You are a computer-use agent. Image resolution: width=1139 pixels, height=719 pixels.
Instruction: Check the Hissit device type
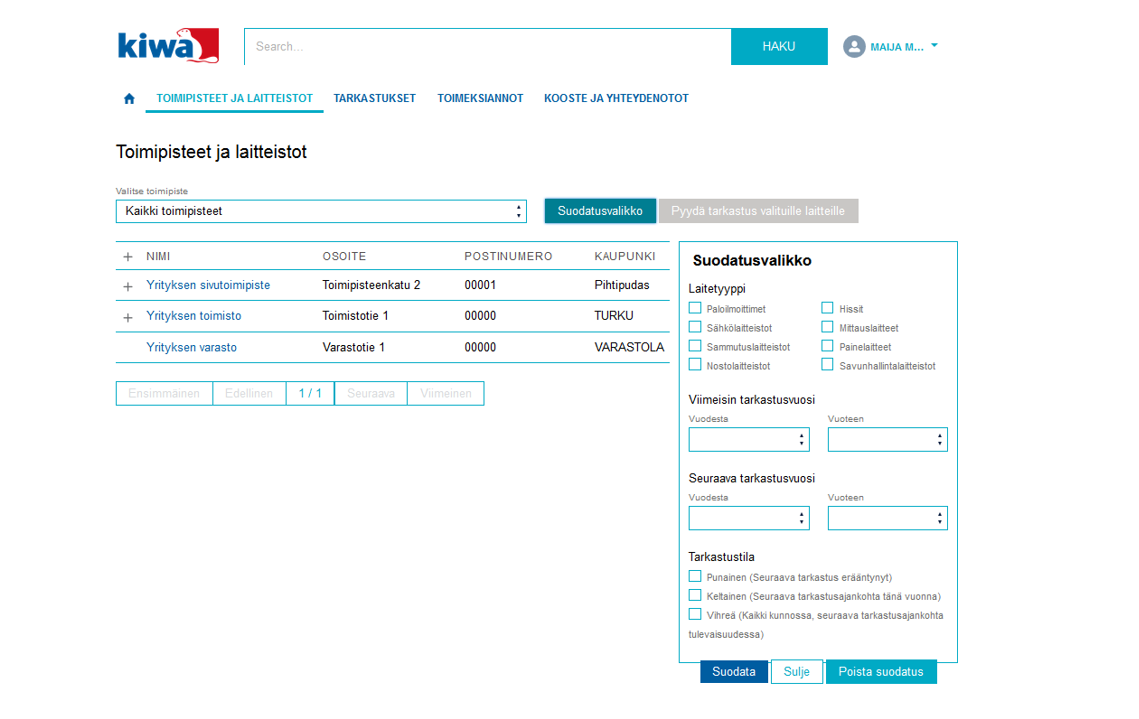828,309
